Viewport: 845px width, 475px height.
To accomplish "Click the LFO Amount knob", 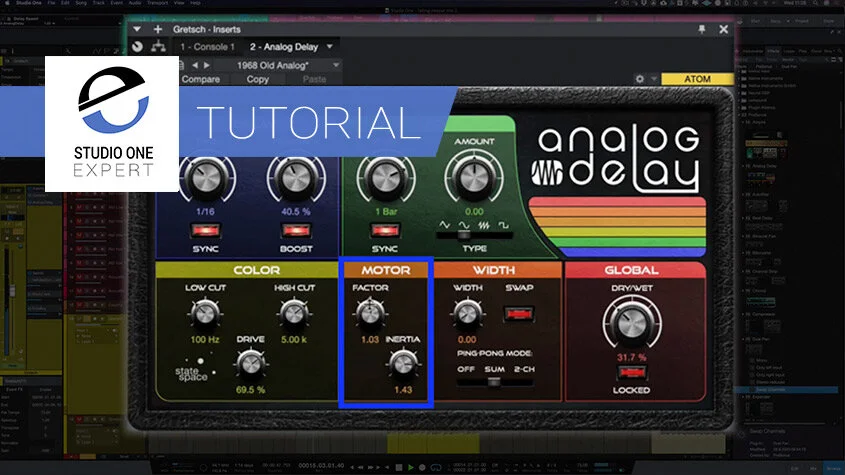I will tap(474, 177).
